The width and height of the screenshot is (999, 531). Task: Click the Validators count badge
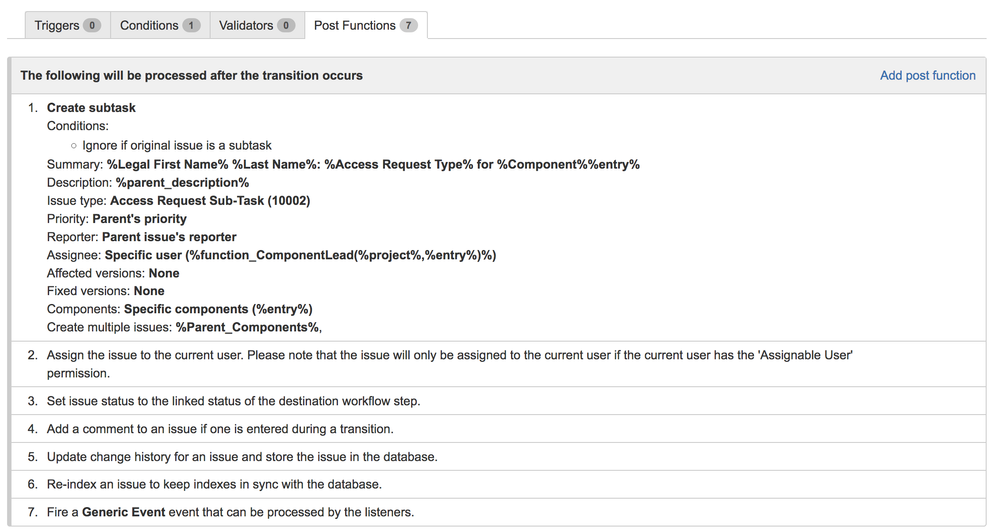tap(286, 25)
